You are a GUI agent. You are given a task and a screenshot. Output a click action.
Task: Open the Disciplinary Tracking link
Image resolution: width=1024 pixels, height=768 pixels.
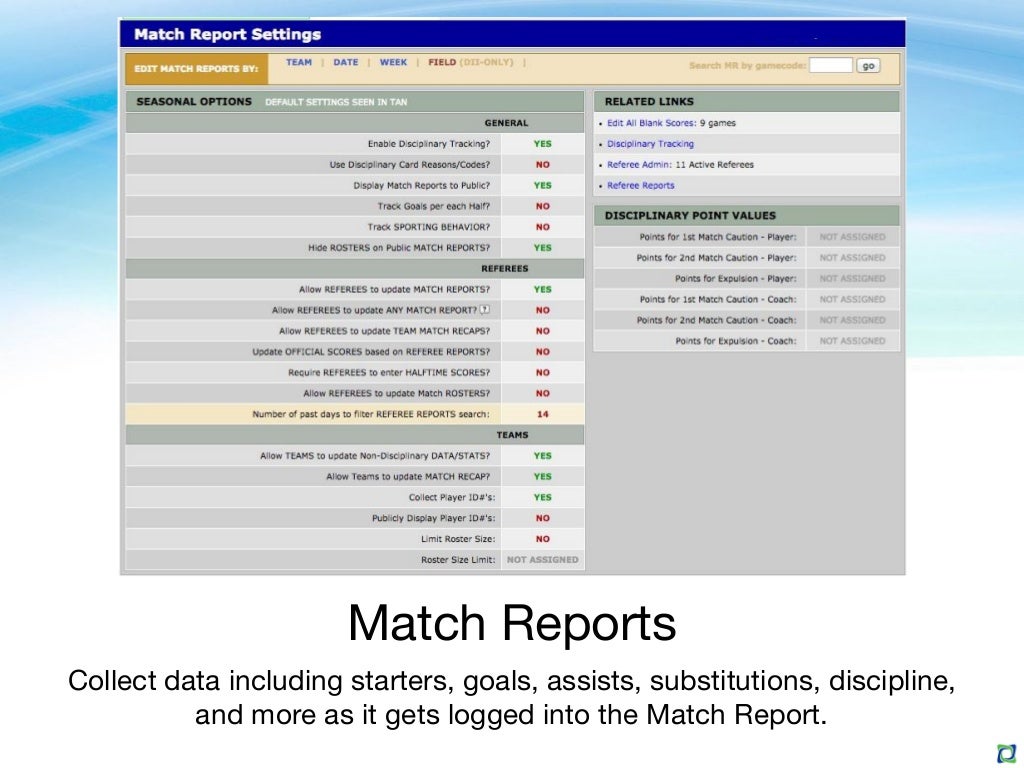[x=650, y=144]
